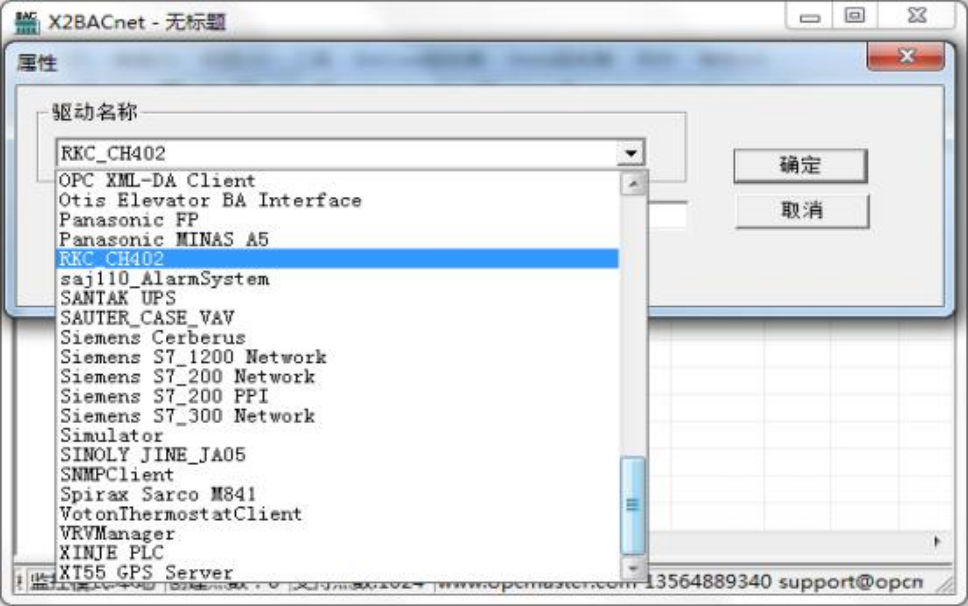
Task: Select SINOLY JINE_JA05 driver
Action: tap(338, 455)
